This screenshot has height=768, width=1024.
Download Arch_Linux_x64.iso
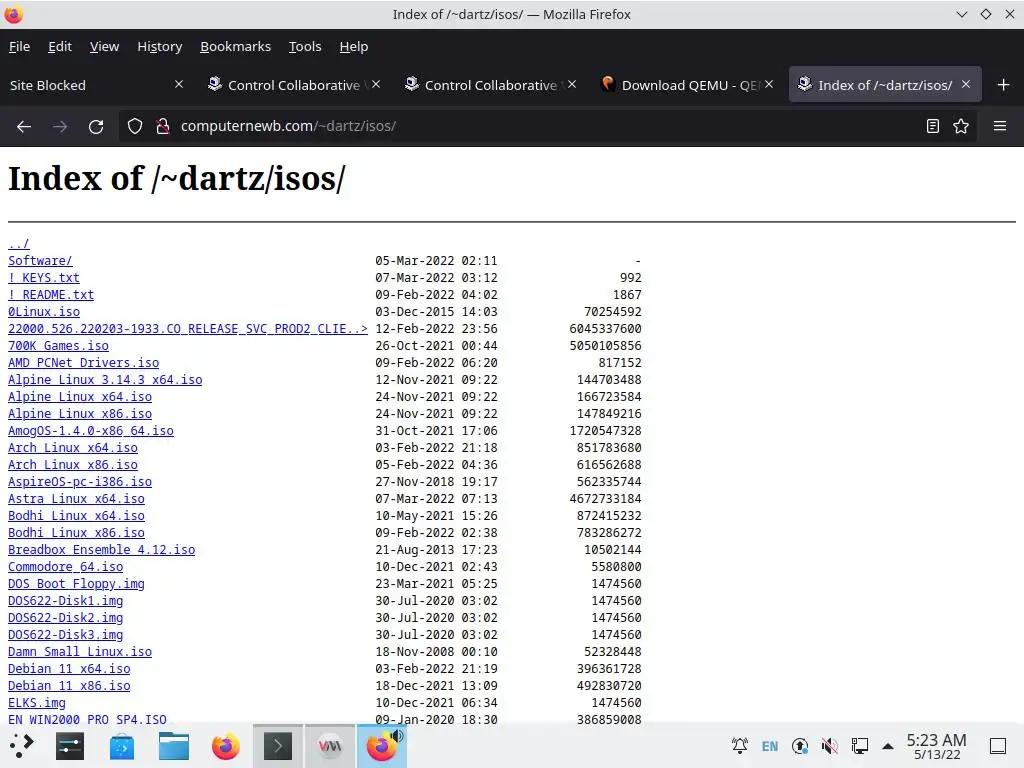pyautogui.click(x=72, y=447)
